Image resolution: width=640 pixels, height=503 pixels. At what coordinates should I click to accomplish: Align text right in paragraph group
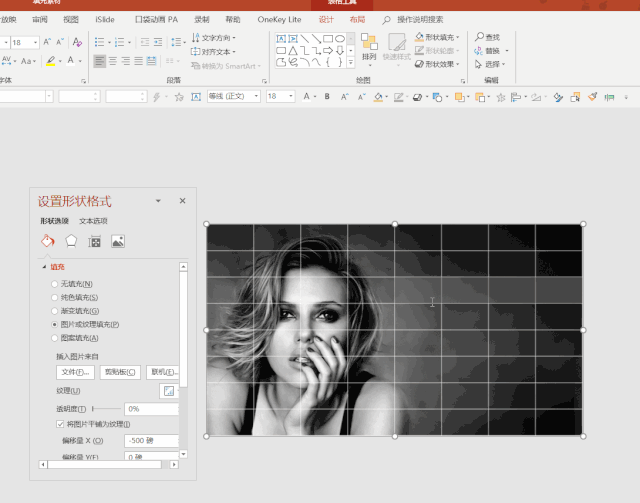(x=126, y=61)
